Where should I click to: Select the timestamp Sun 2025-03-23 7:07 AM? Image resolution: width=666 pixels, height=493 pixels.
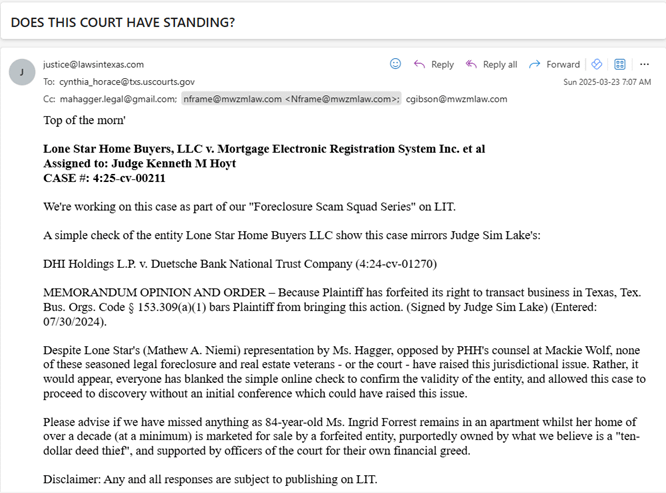607,82
